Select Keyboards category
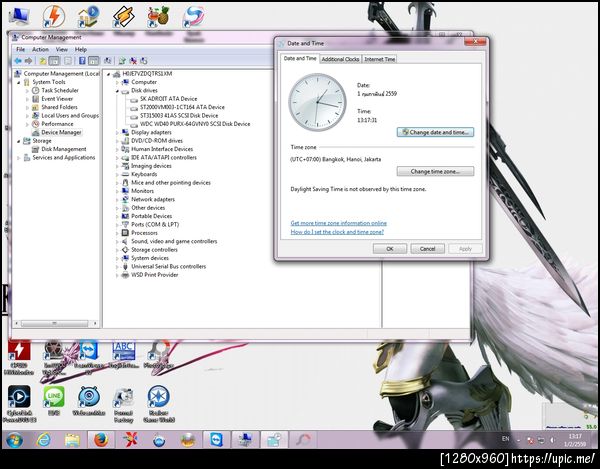The image size is (600, 469). 144,174
